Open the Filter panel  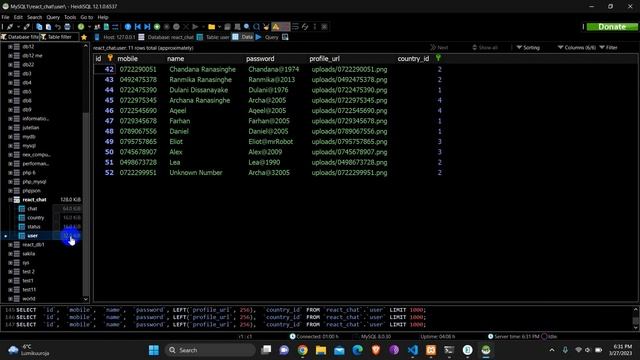(x=608, y=47)
